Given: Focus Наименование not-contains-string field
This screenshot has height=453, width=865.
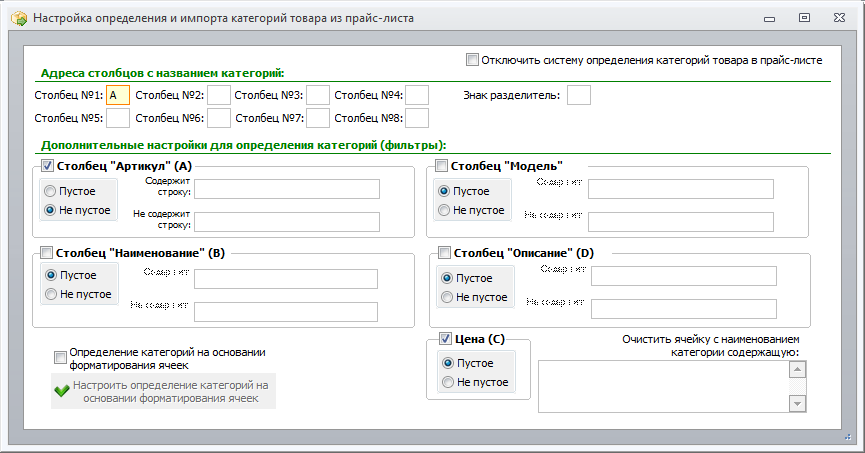Looking at the screenshot, I should click(x=286, y=312).
